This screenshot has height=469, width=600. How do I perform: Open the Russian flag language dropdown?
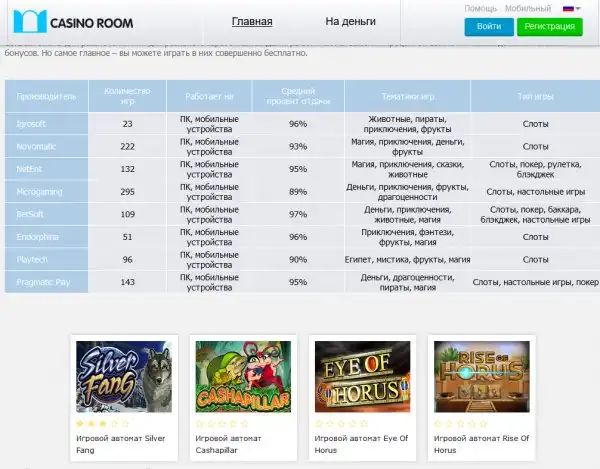(x=572, y=8)
